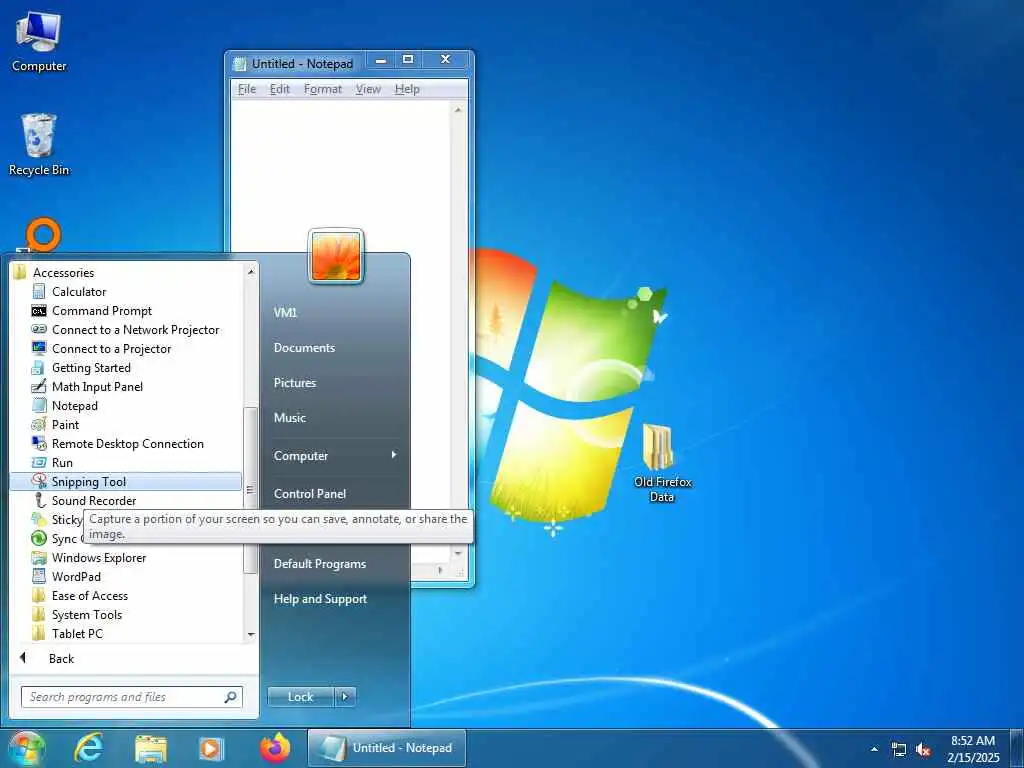Click Notepad vertical scrollbar up arrow
This screenshot has width=1024, height=768.
click(x=458, y=110)
